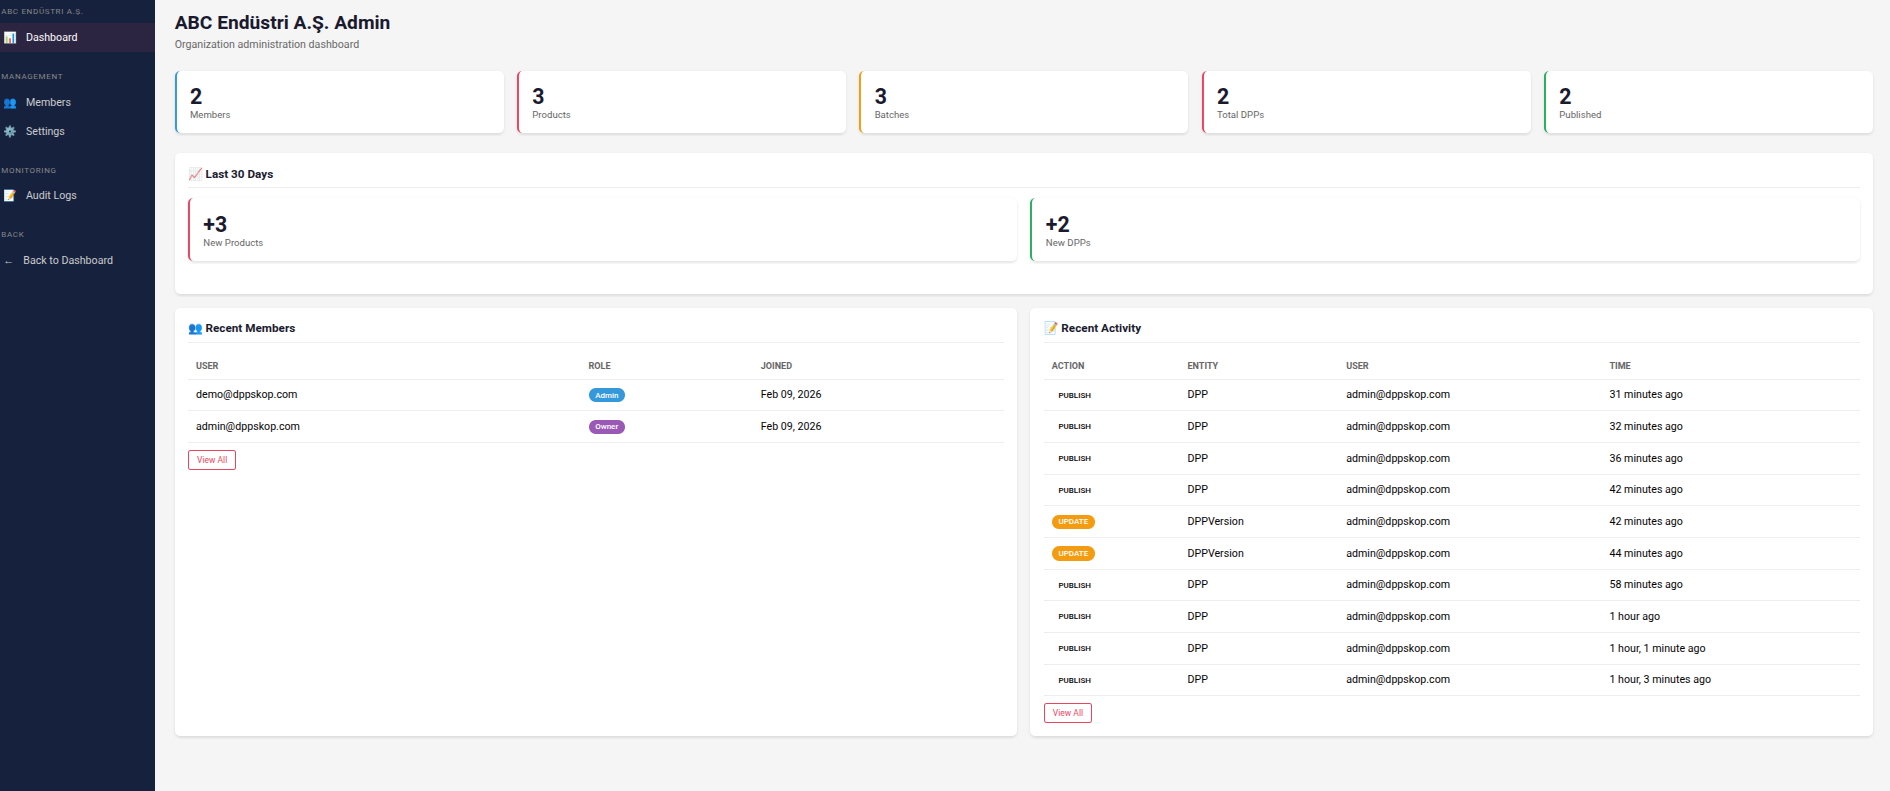Open the Total DPPs stat card
Image resolution: width=1890 pixels, height=791 pixels.
click(x=1366, y=102)
